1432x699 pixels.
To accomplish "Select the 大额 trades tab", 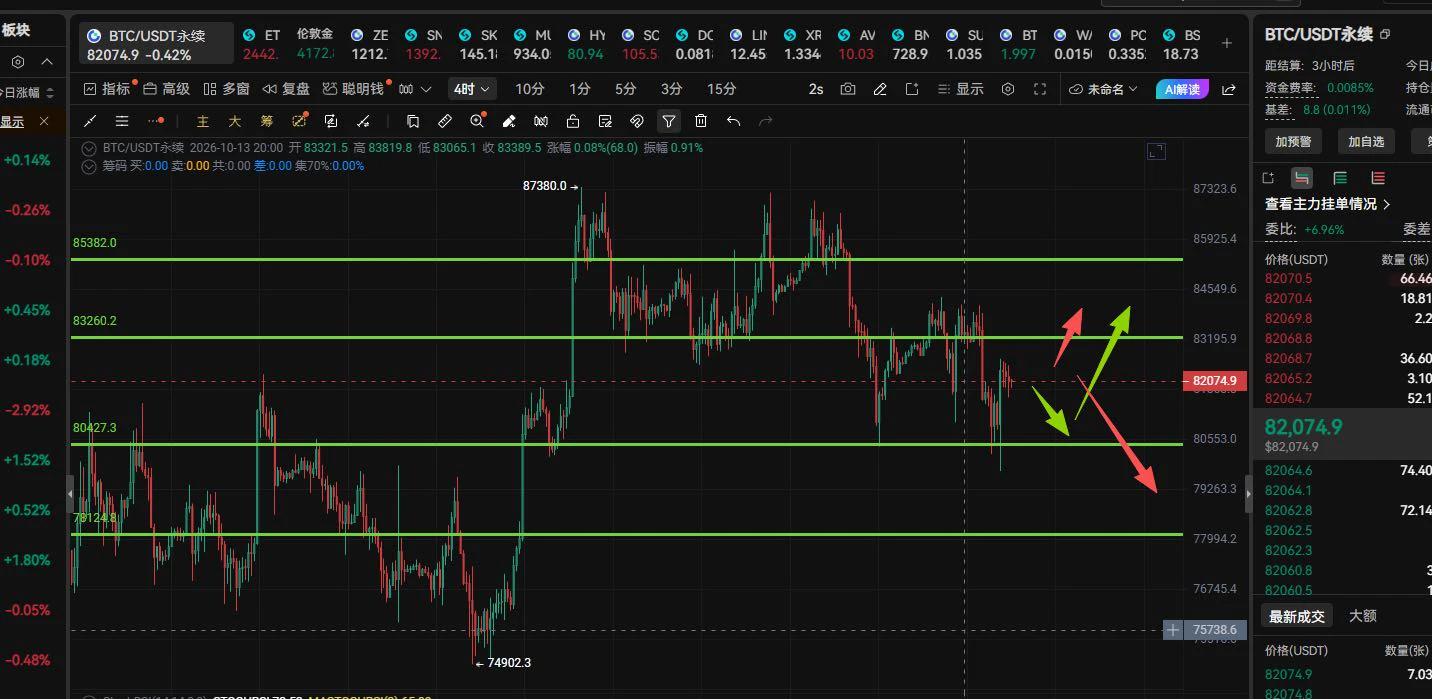I will coord(1363,616).
